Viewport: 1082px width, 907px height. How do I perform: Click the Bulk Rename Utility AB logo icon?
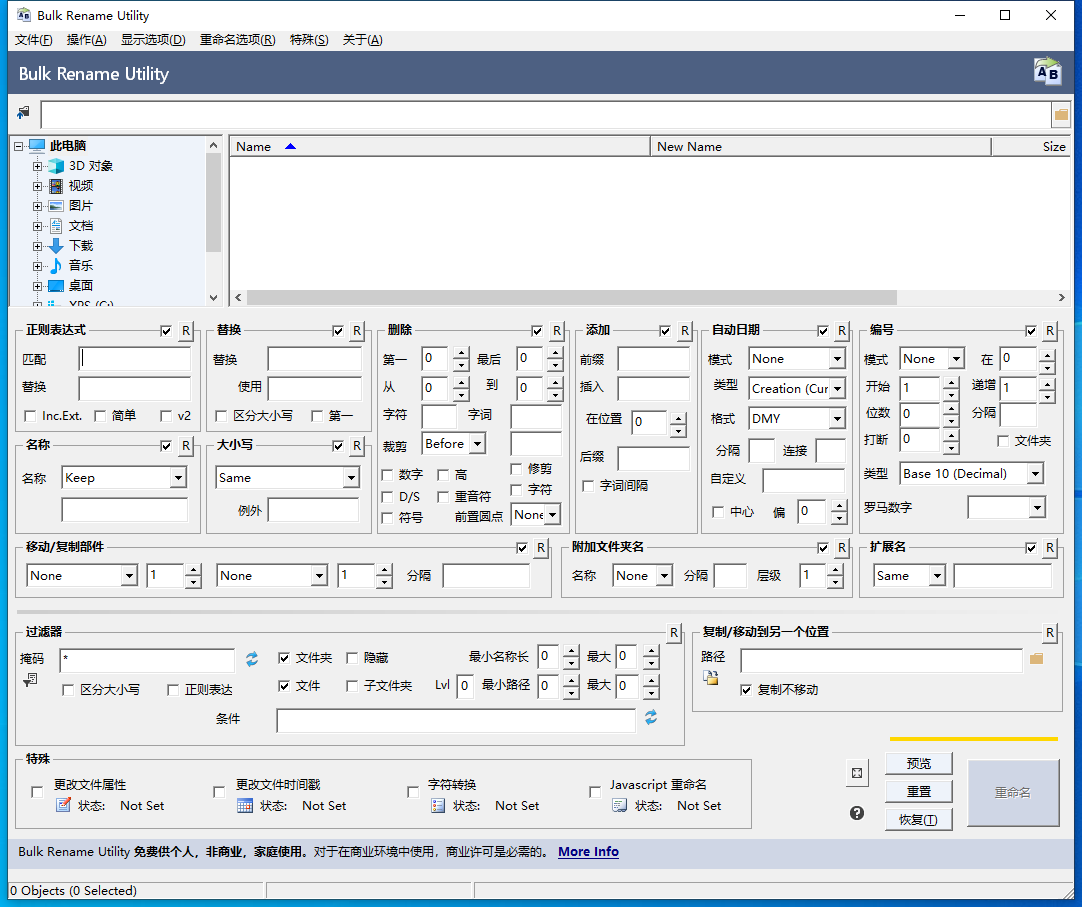(1047, 72)
